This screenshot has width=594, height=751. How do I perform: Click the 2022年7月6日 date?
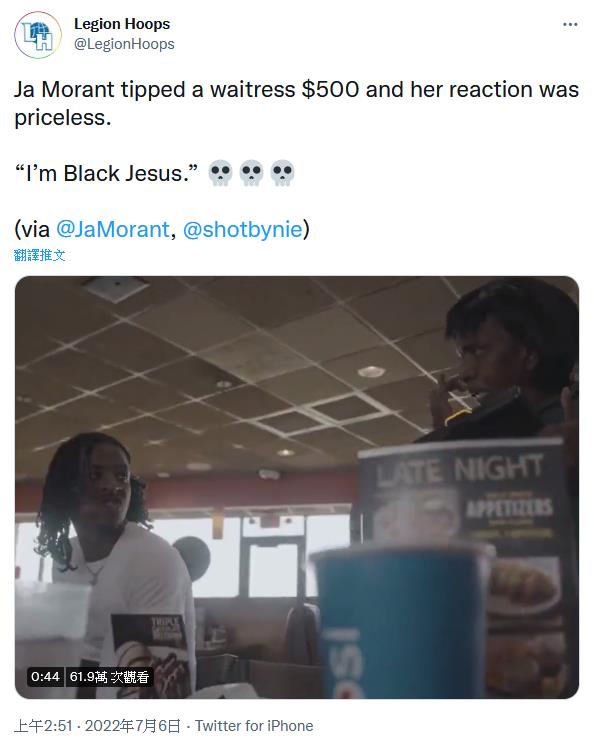[133, 726]
